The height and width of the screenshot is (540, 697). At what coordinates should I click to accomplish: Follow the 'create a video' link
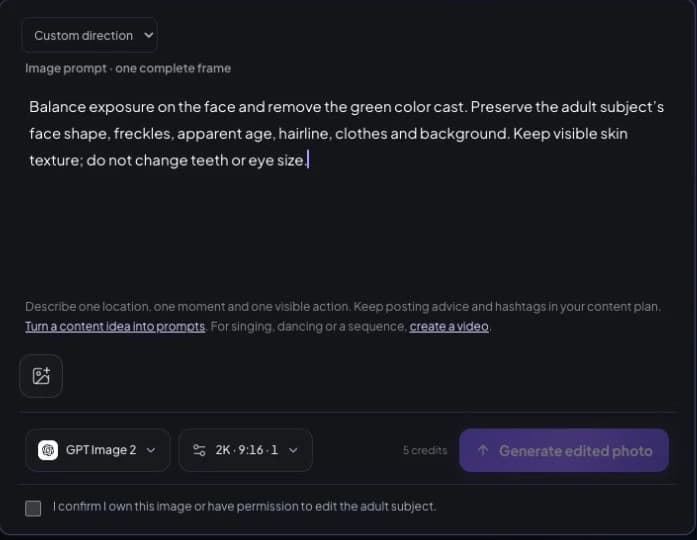pos(449,327)
